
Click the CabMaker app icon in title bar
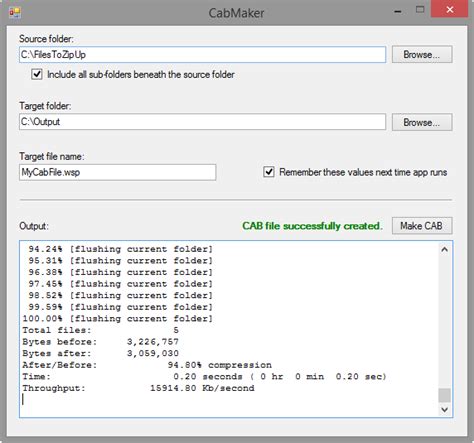(x=15, y=13)
